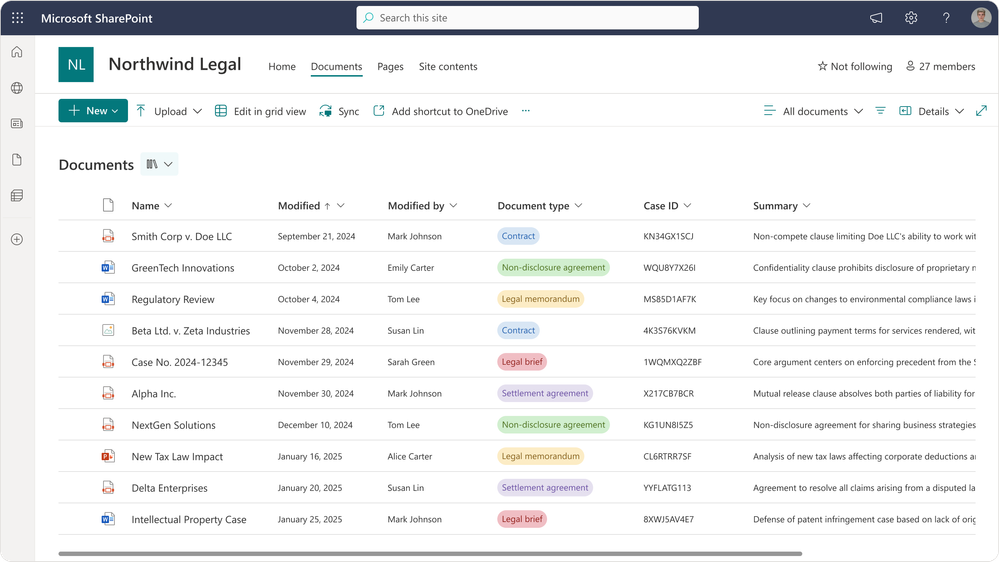This screenshot has width=999, height=562.
Task: Toggle Not following star for this site
Action: coord(854,67)
